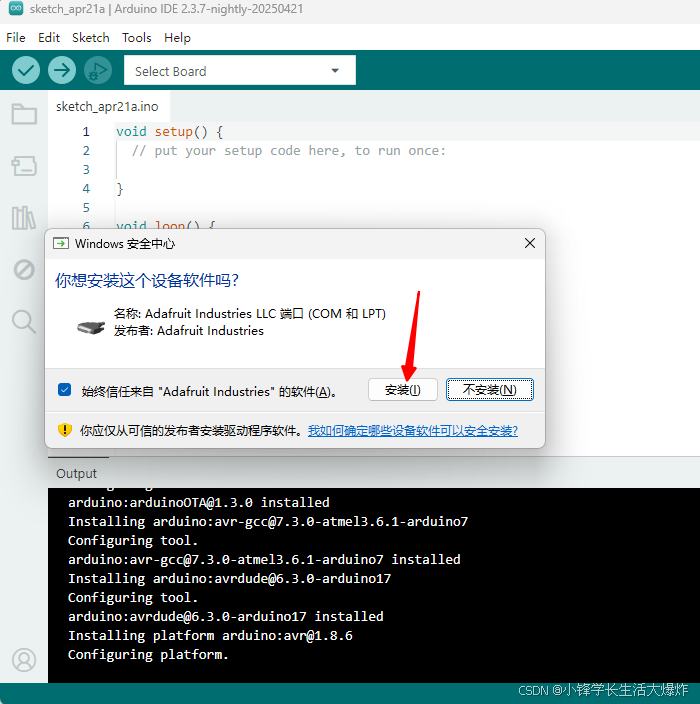Open the File menu
700x704 pixels.
(16, 38)
